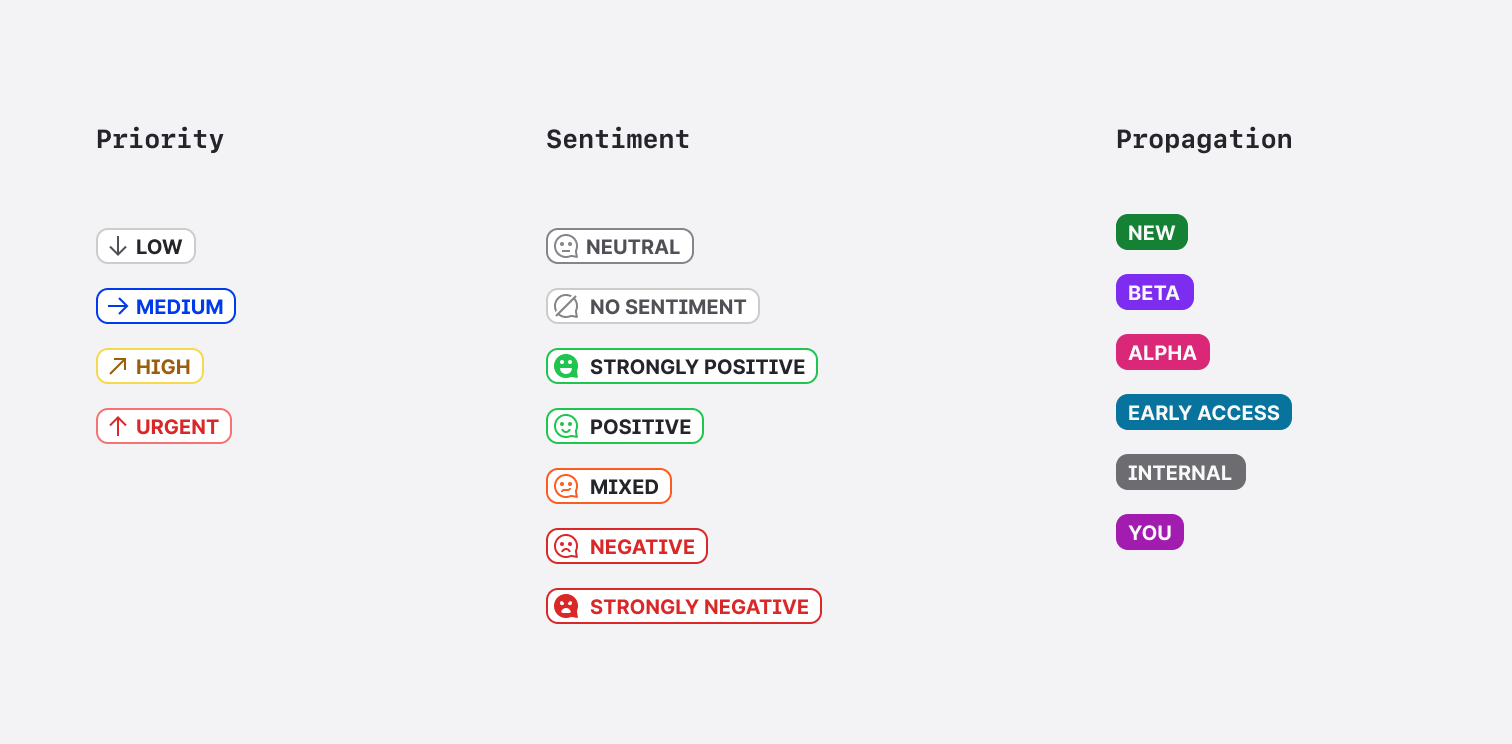The width and height of the screenshot is (1512, 744).
Task: Click the Negative frowning face icon
Action: (566, 546)
